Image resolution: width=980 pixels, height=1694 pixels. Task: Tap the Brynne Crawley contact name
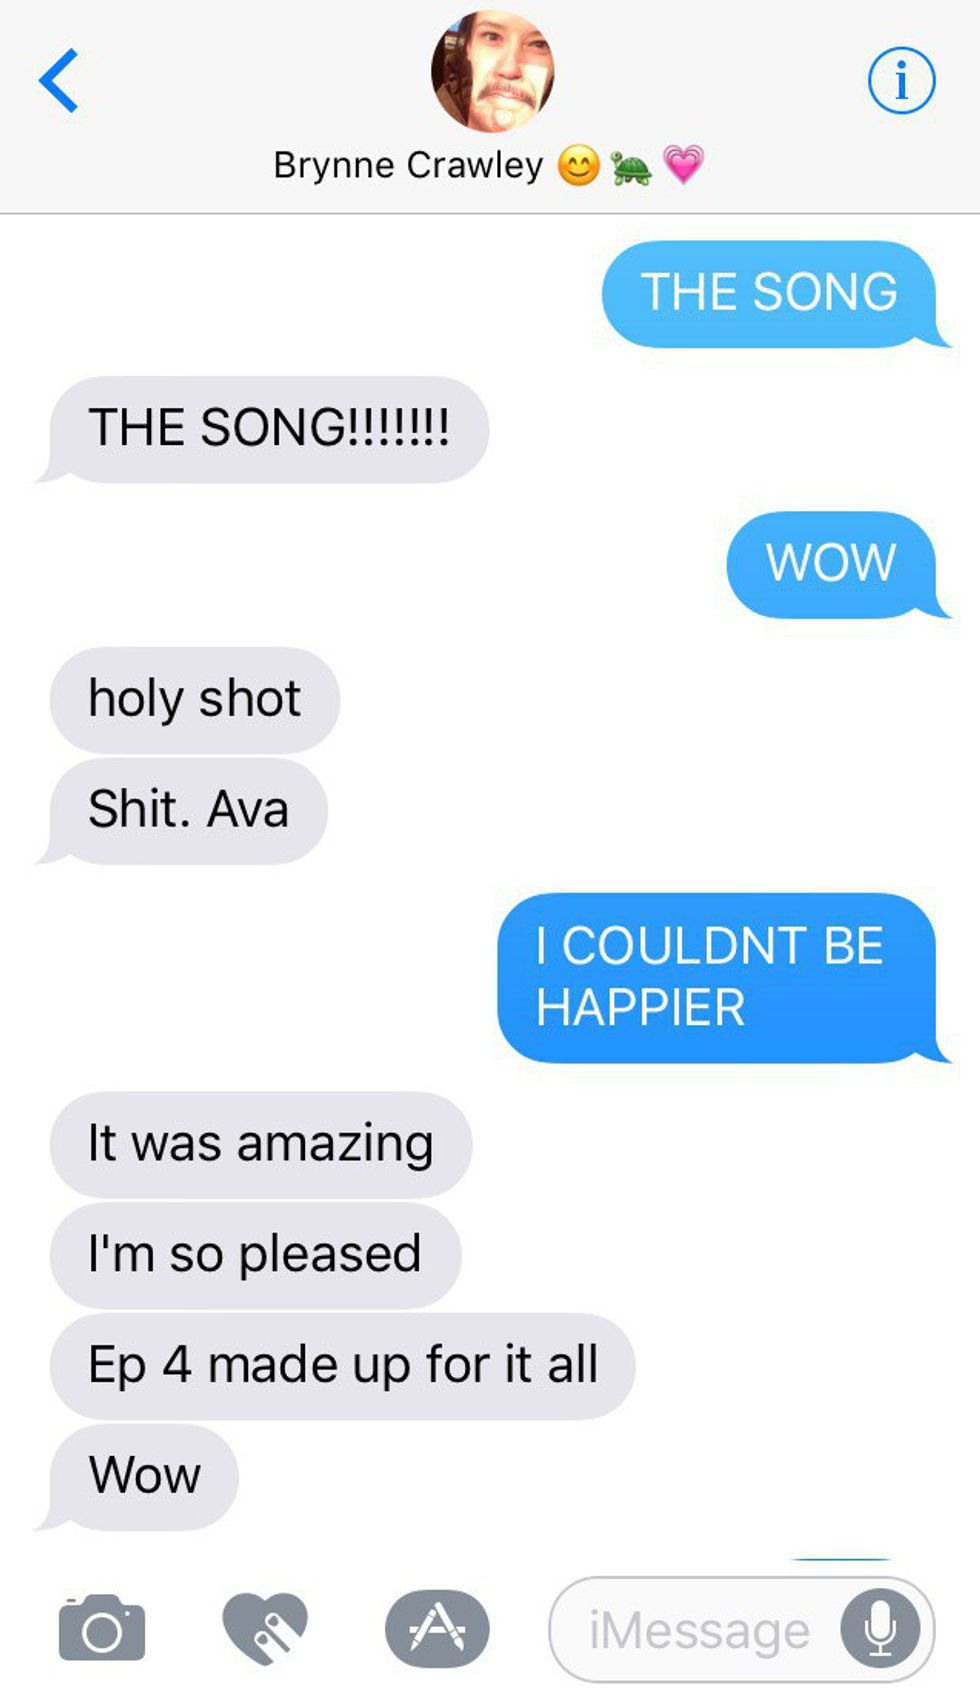pos(408,165)
